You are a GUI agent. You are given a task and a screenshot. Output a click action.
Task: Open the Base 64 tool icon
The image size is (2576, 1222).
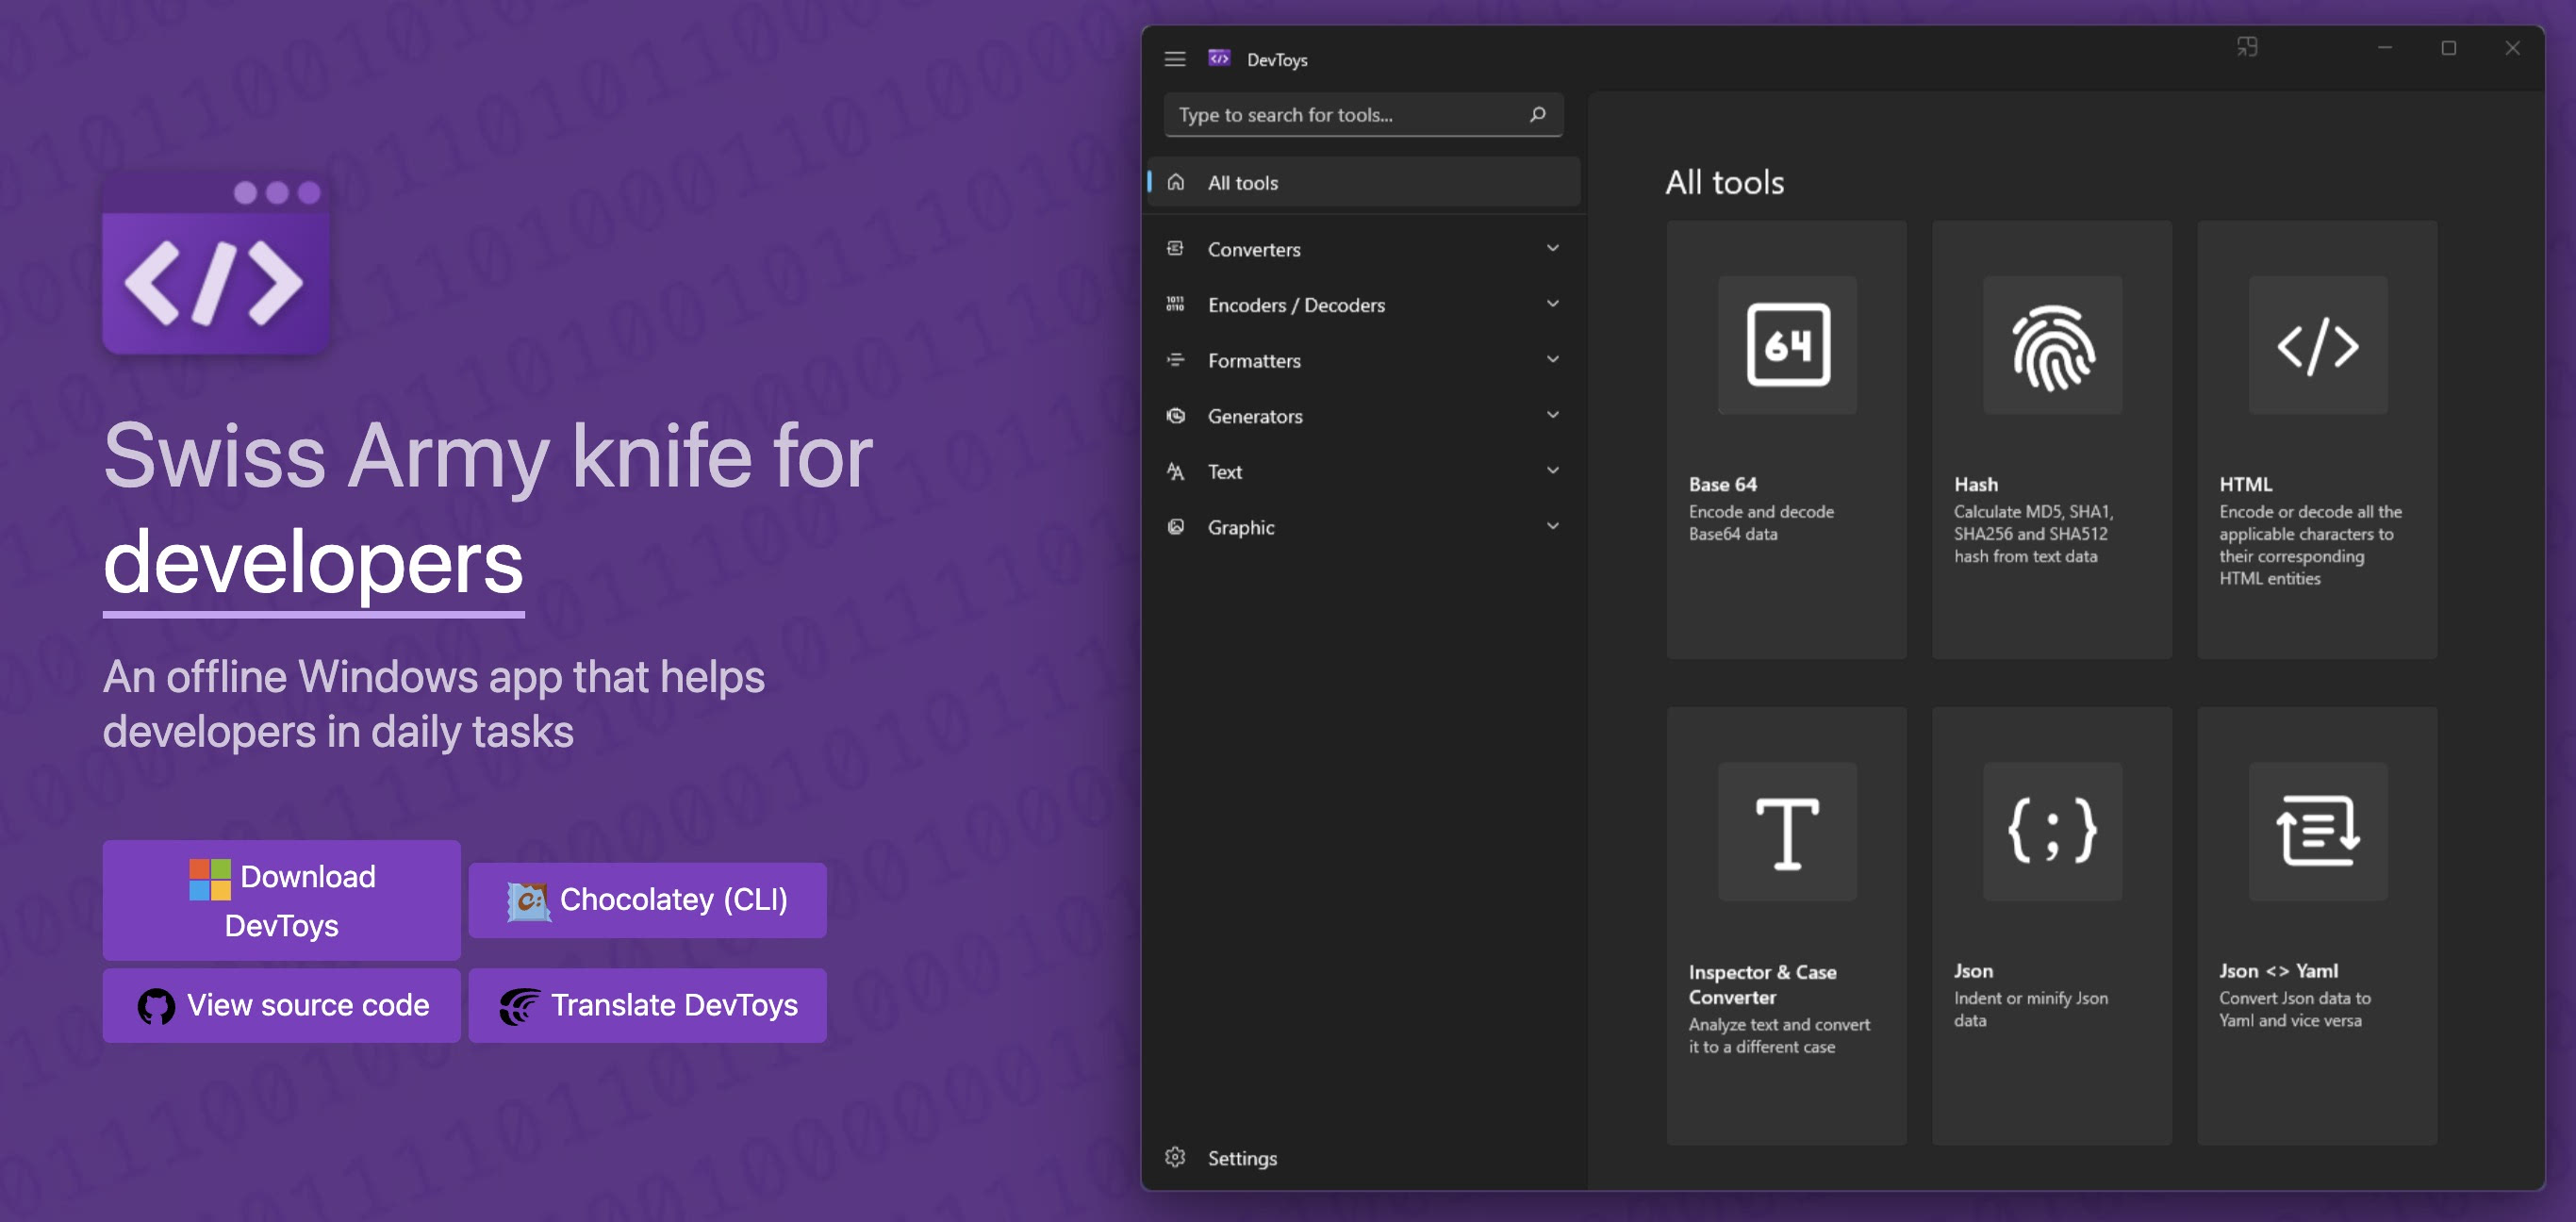[1788, 345]
